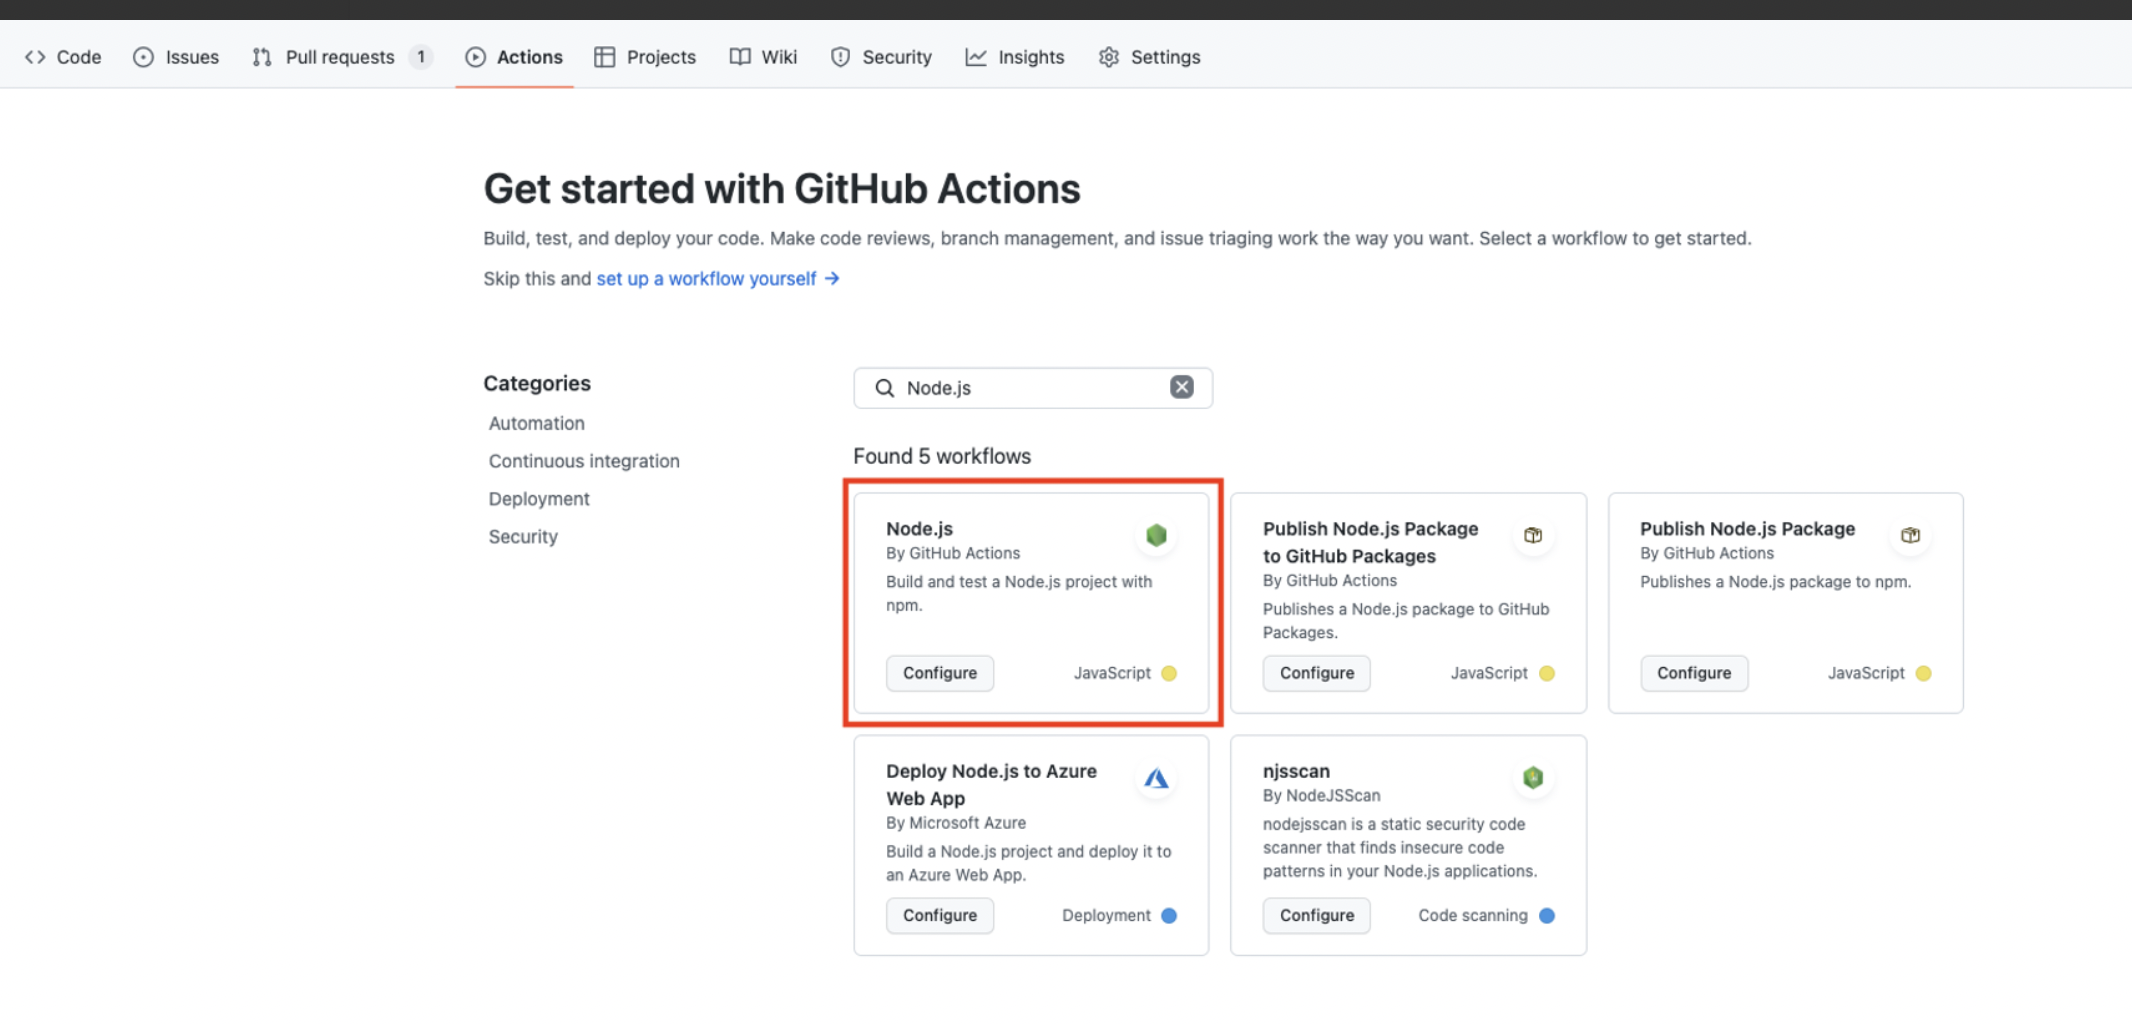2132x1024 pixels.
Task: Click the njsscan logo icon
Action: tap(1533, 777)
